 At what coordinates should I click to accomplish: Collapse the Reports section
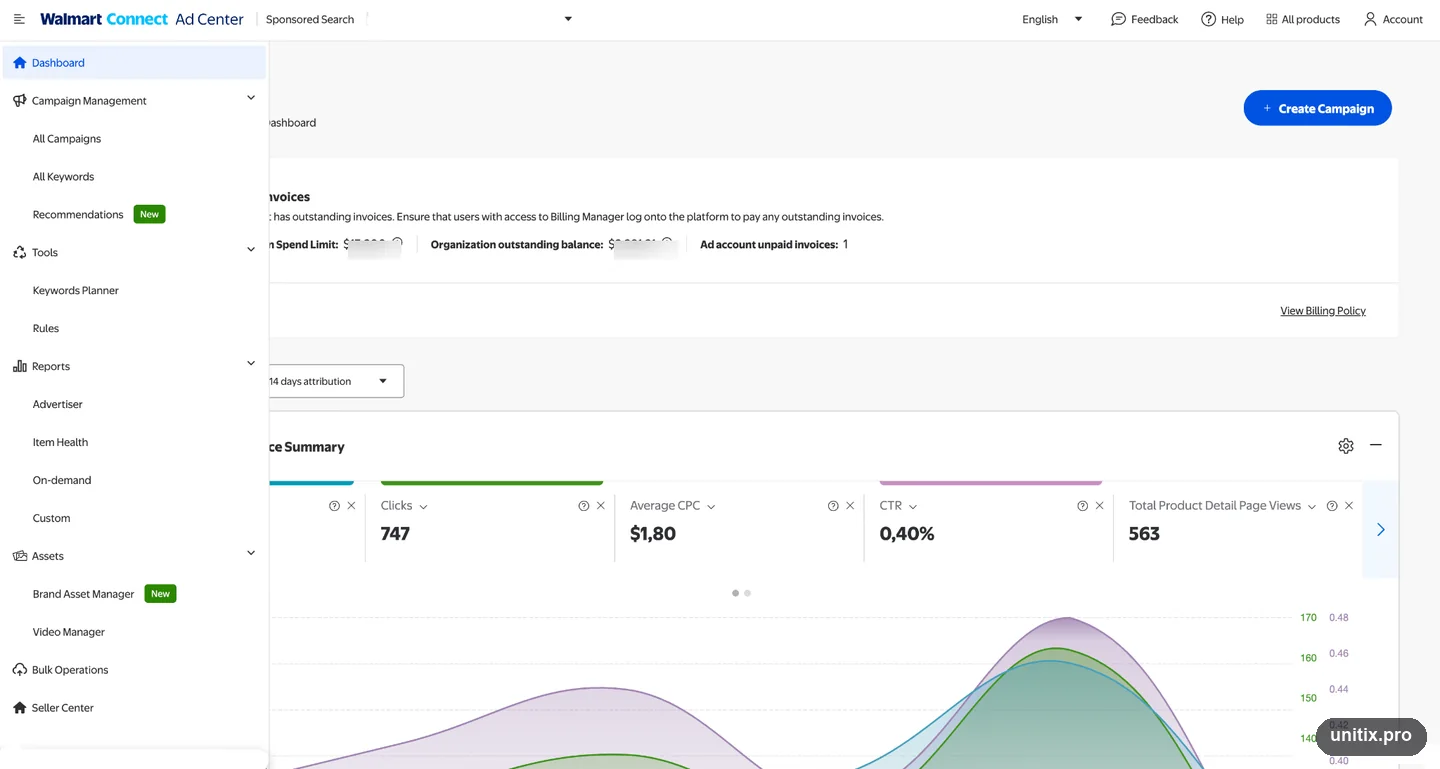[251, 364]
